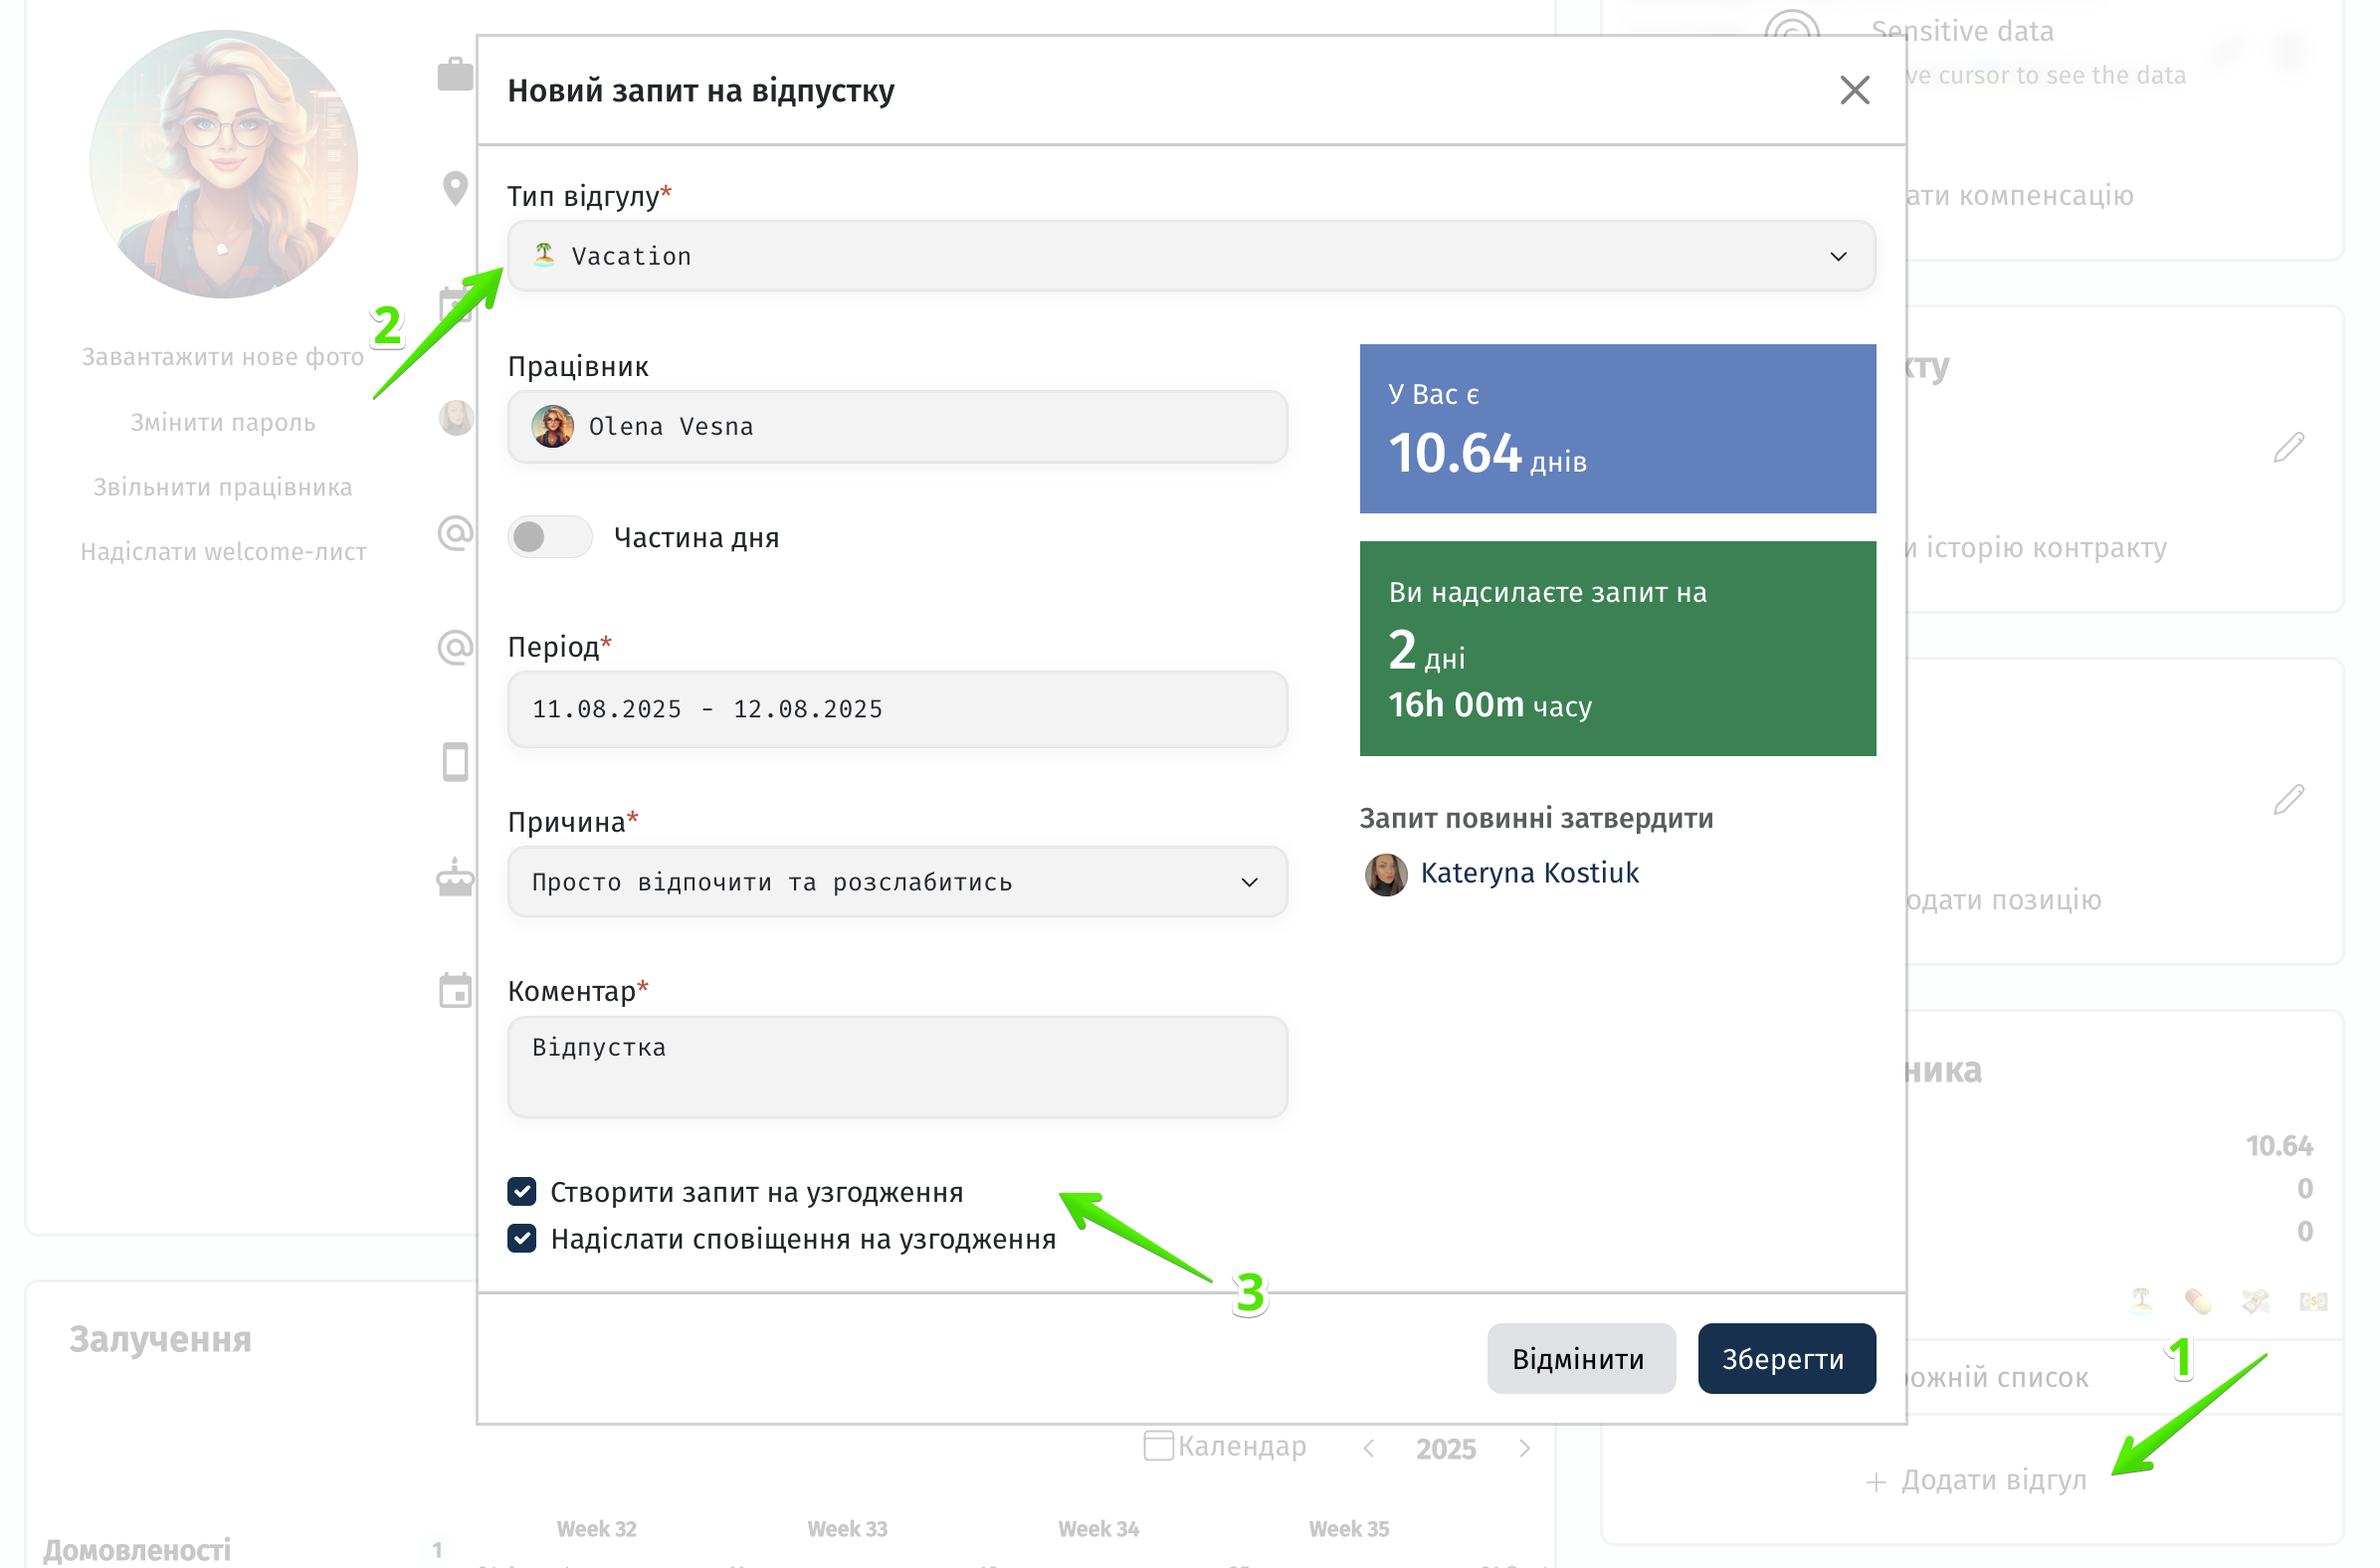Click Змінити пароль link
The height and width of the screenshot is (1568, 2380).
coord(222,422)
